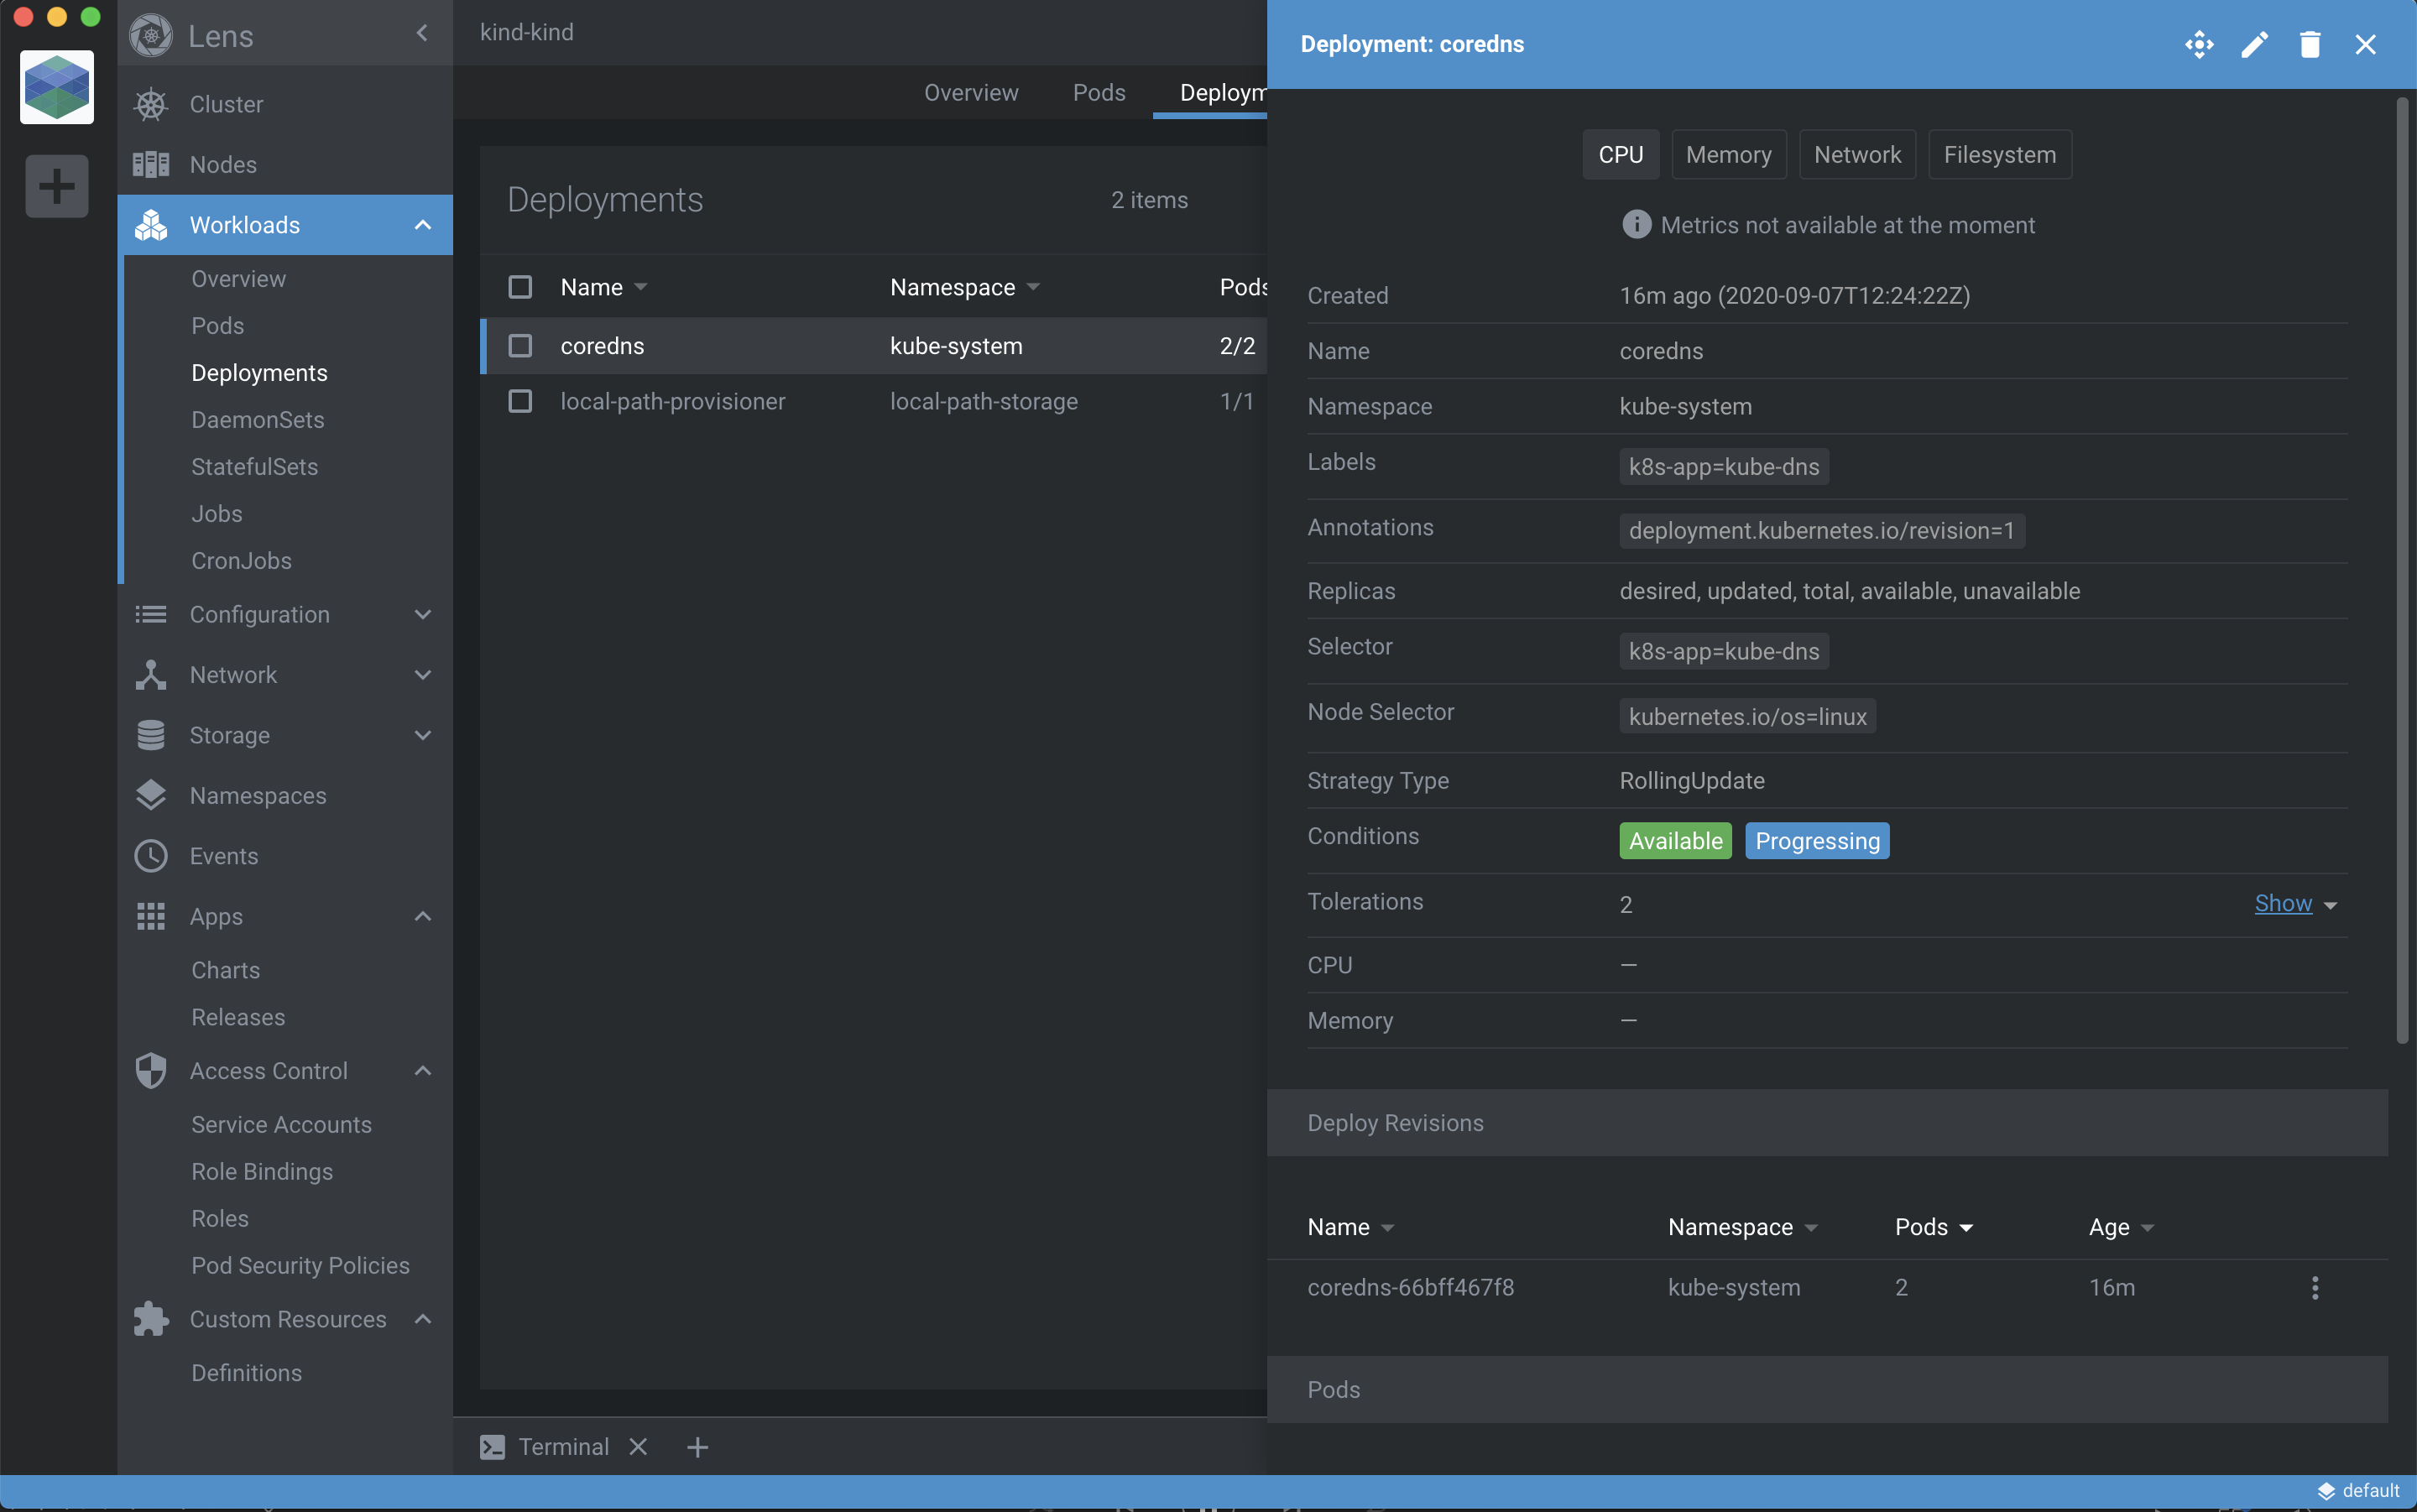Switch to the Memory metrics tab
Image resolution: width=2417 pixels, height=1512 pixels.
[x=1727, y=154]
